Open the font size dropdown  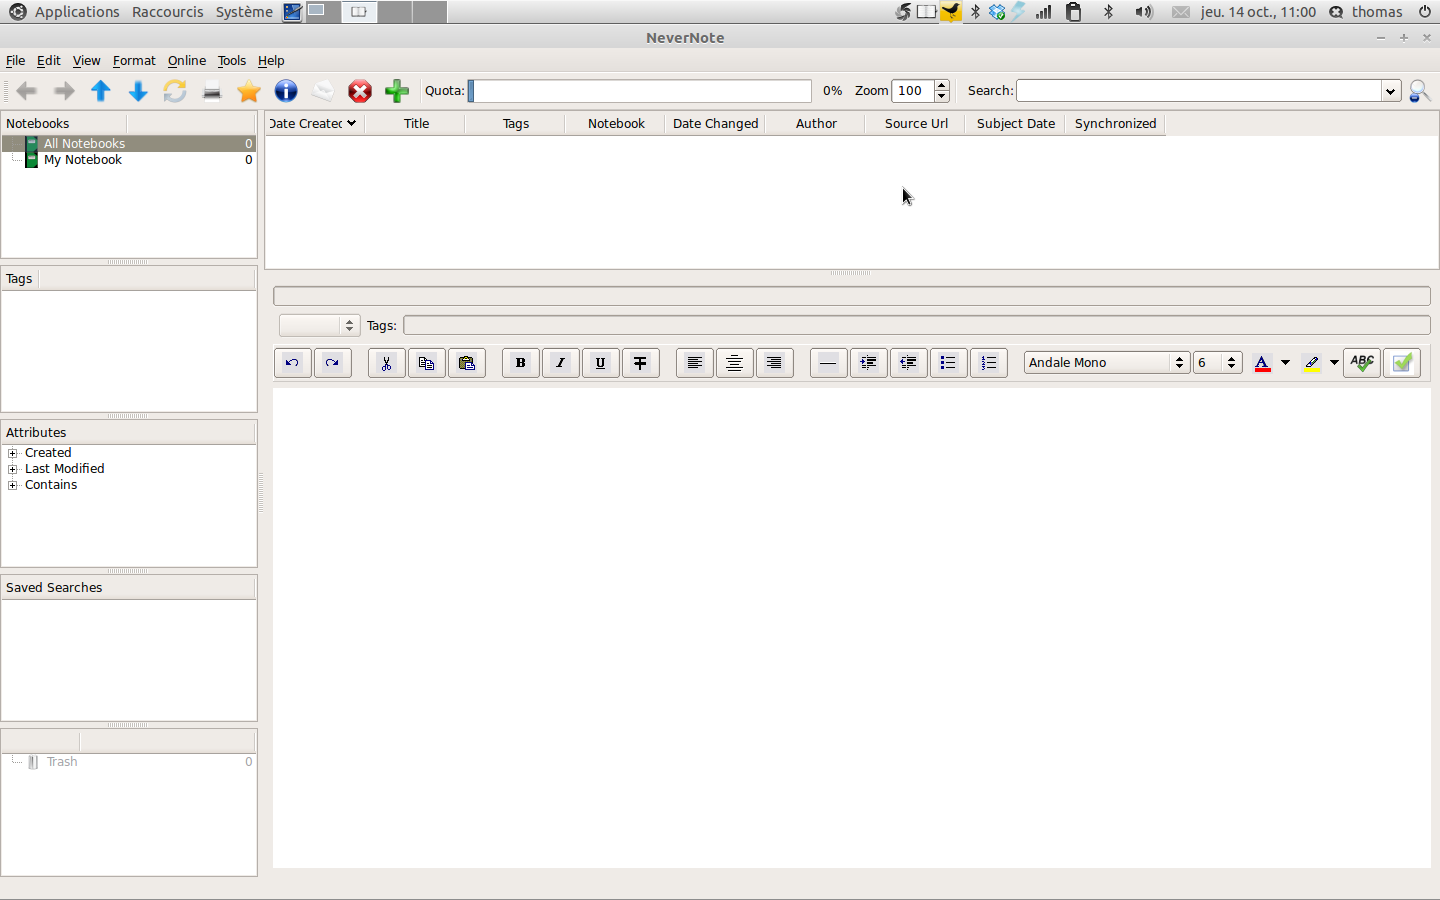tap(1217, 363)
